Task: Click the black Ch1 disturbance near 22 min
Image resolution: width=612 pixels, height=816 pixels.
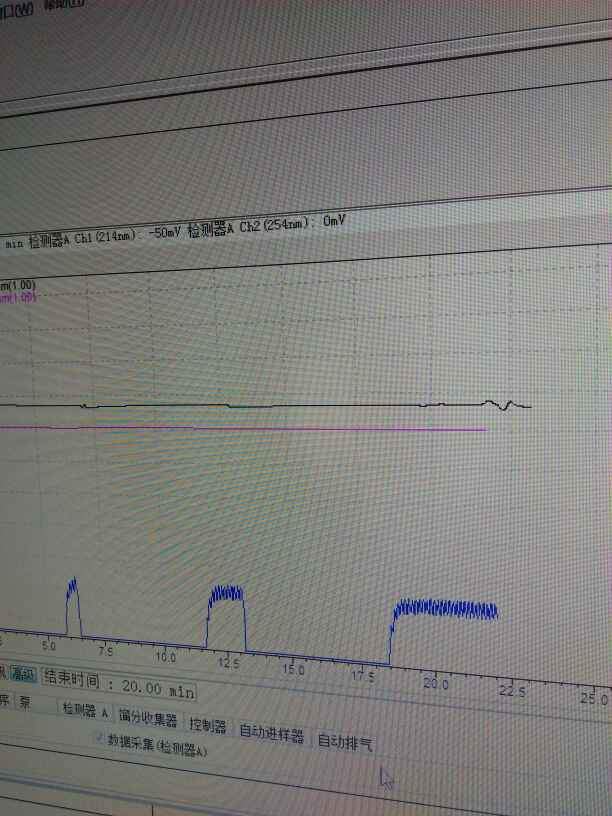Action: [x=504, y=405]
